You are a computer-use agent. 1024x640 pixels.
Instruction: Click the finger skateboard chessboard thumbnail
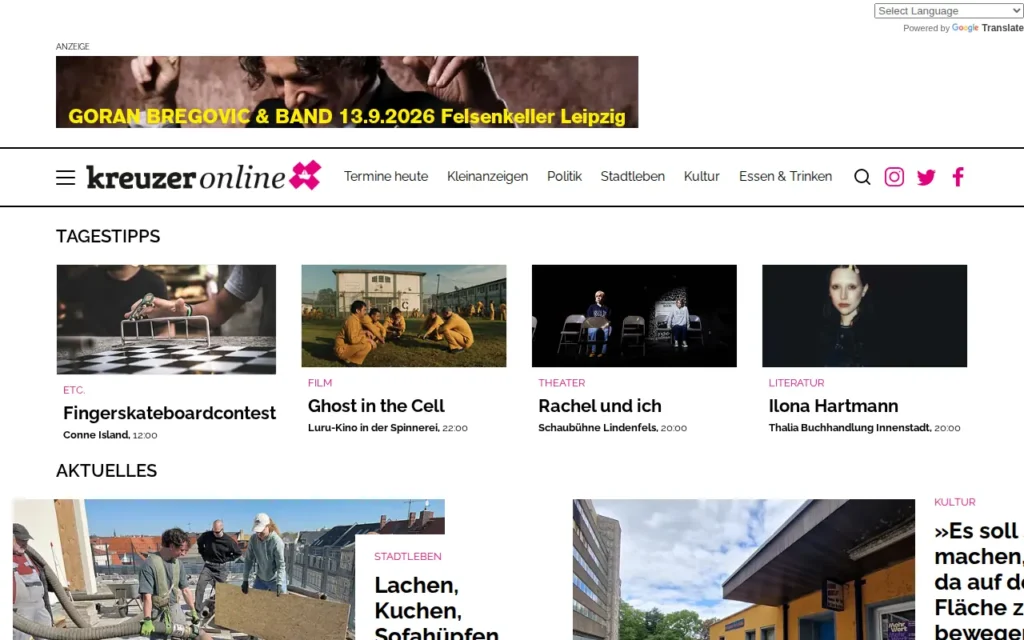(167, 319)
